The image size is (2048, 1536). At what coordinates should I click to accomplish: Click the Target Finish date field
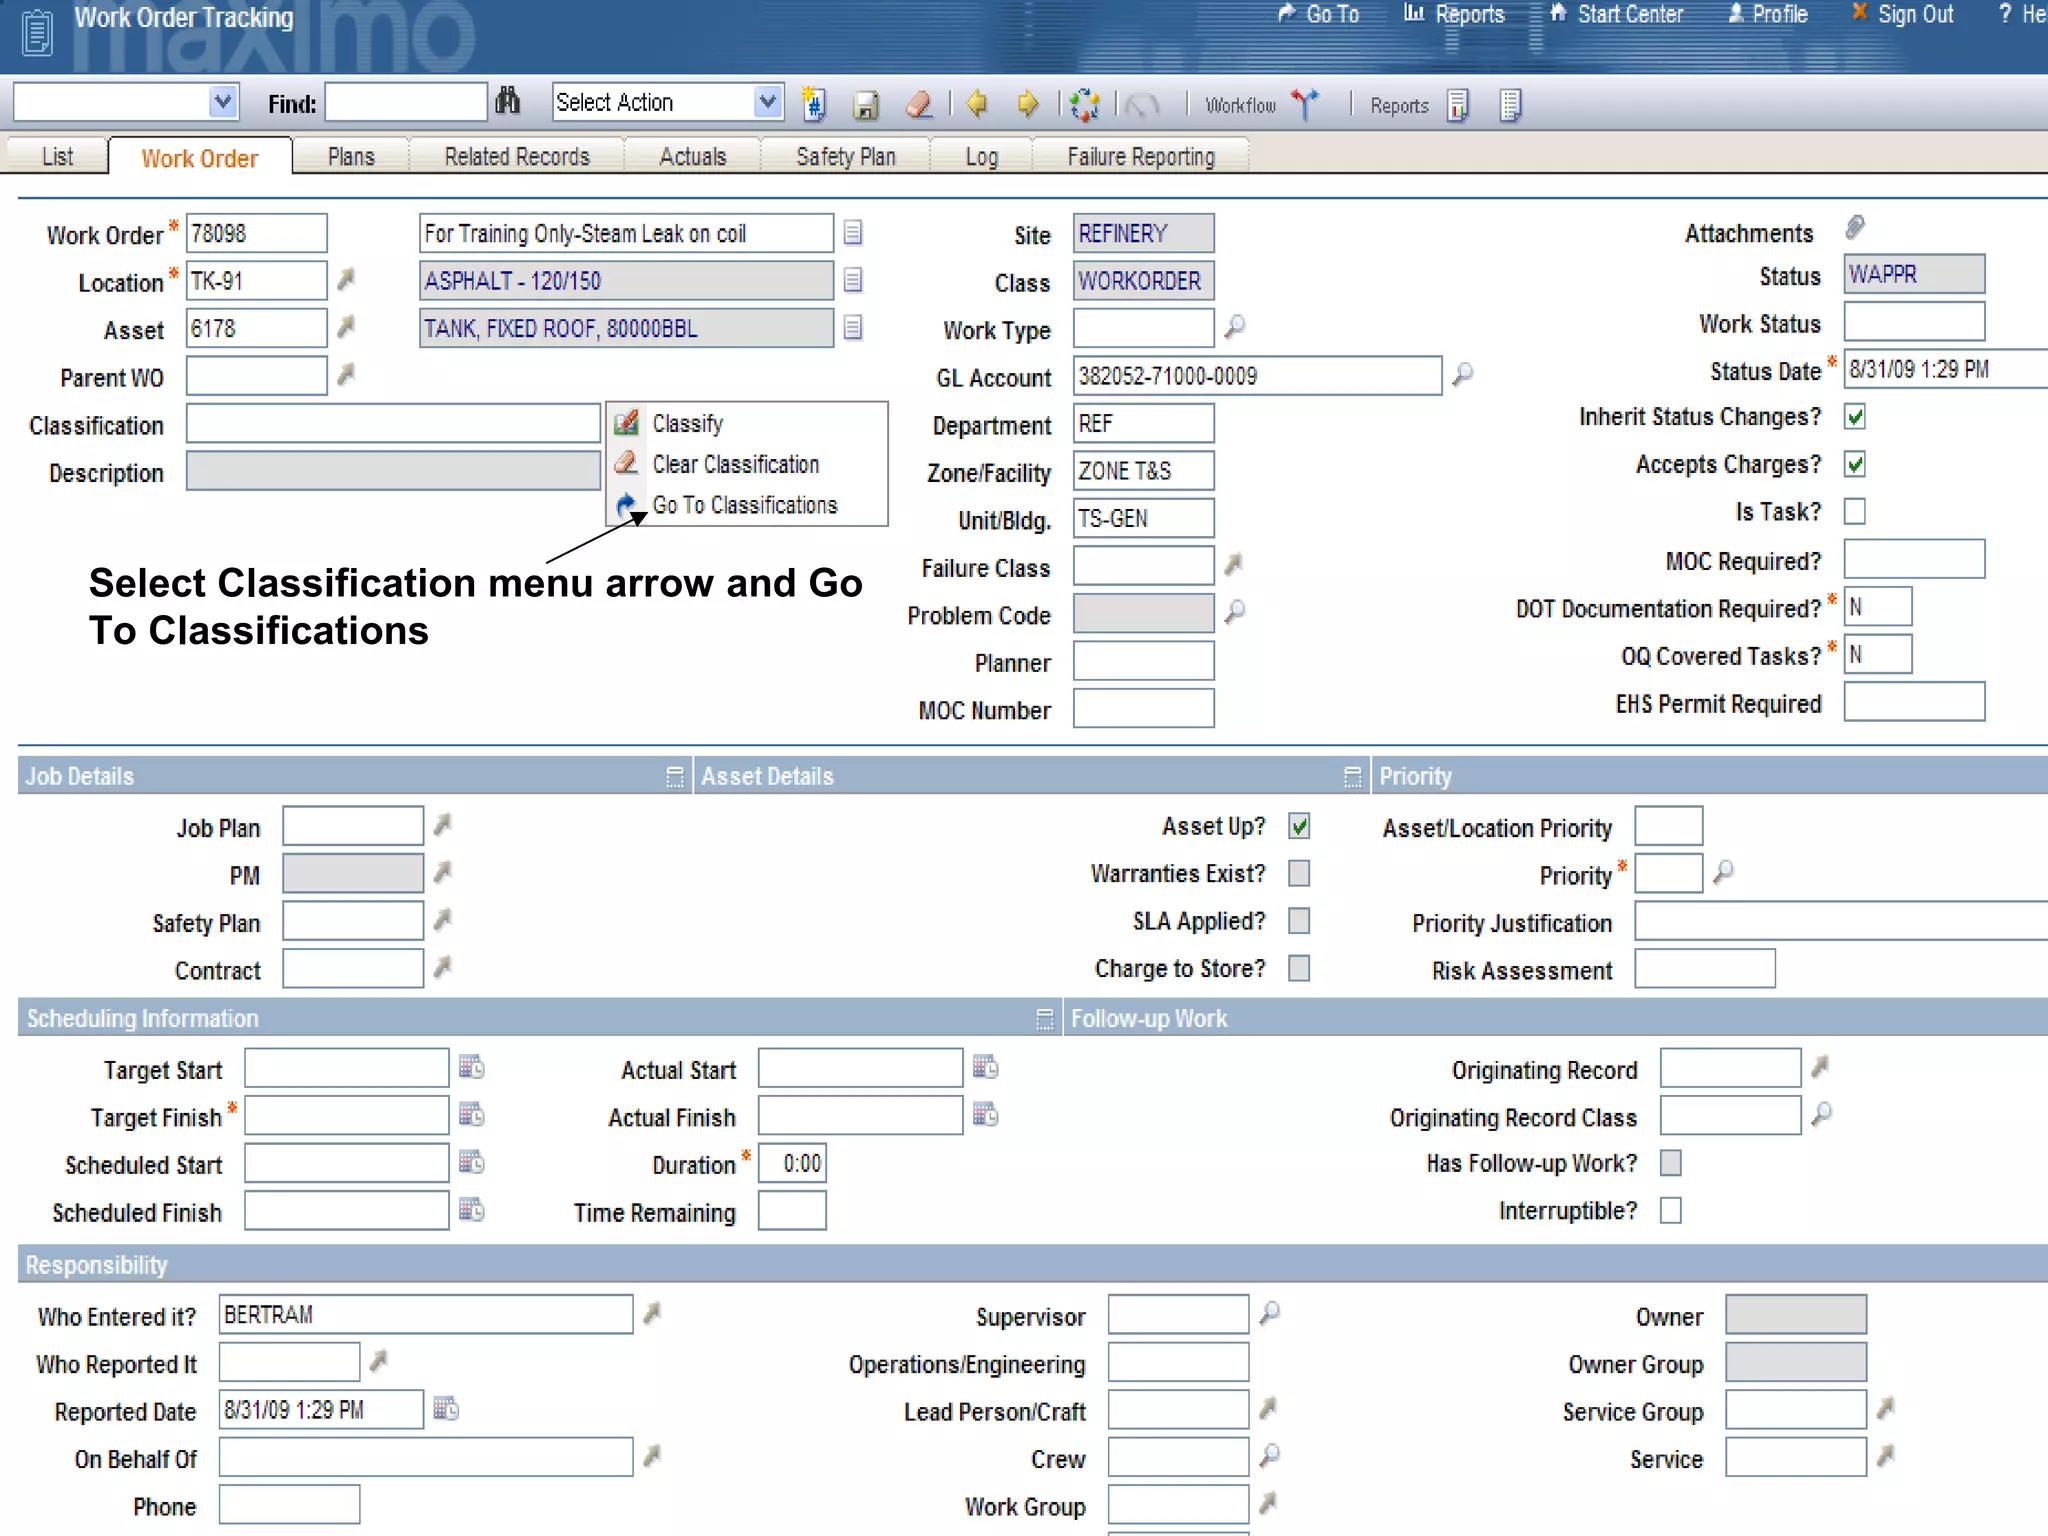(347, 1115)
